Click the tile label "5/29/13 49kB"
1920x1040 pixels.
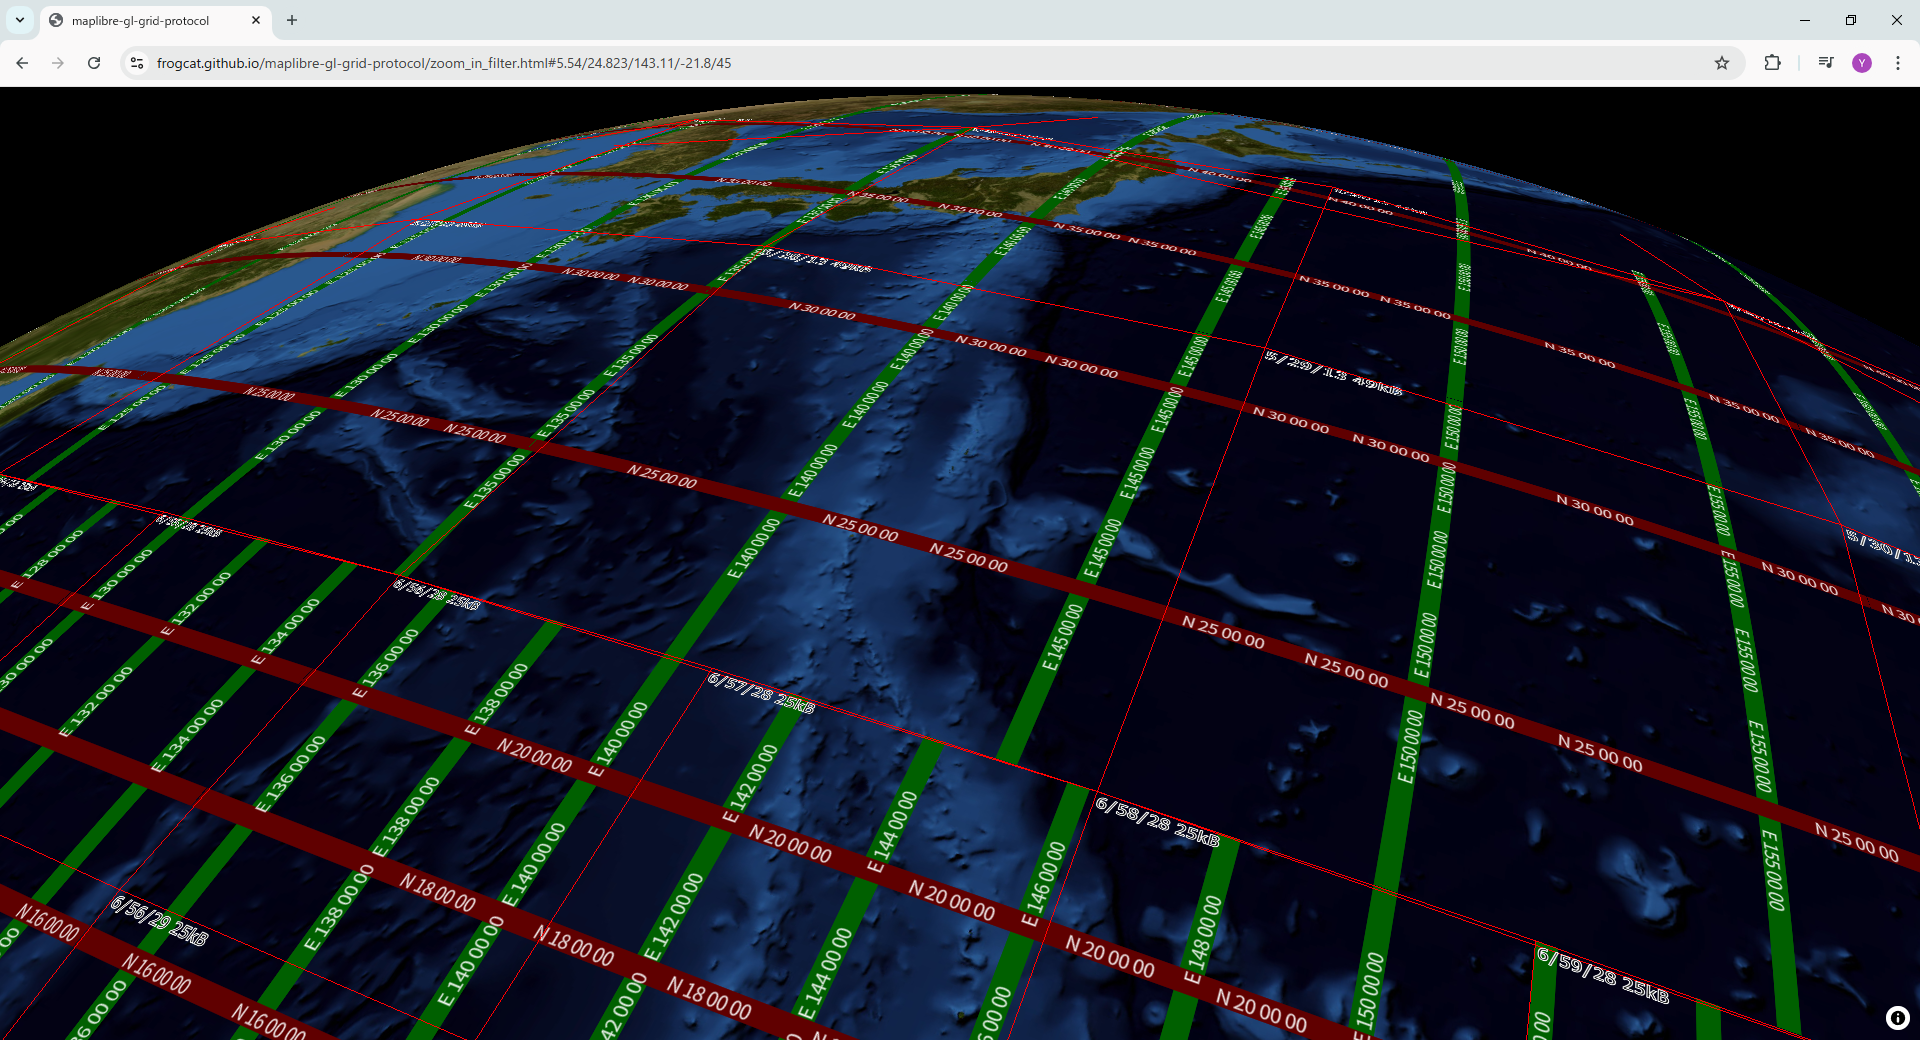(x=1334, y=372)
